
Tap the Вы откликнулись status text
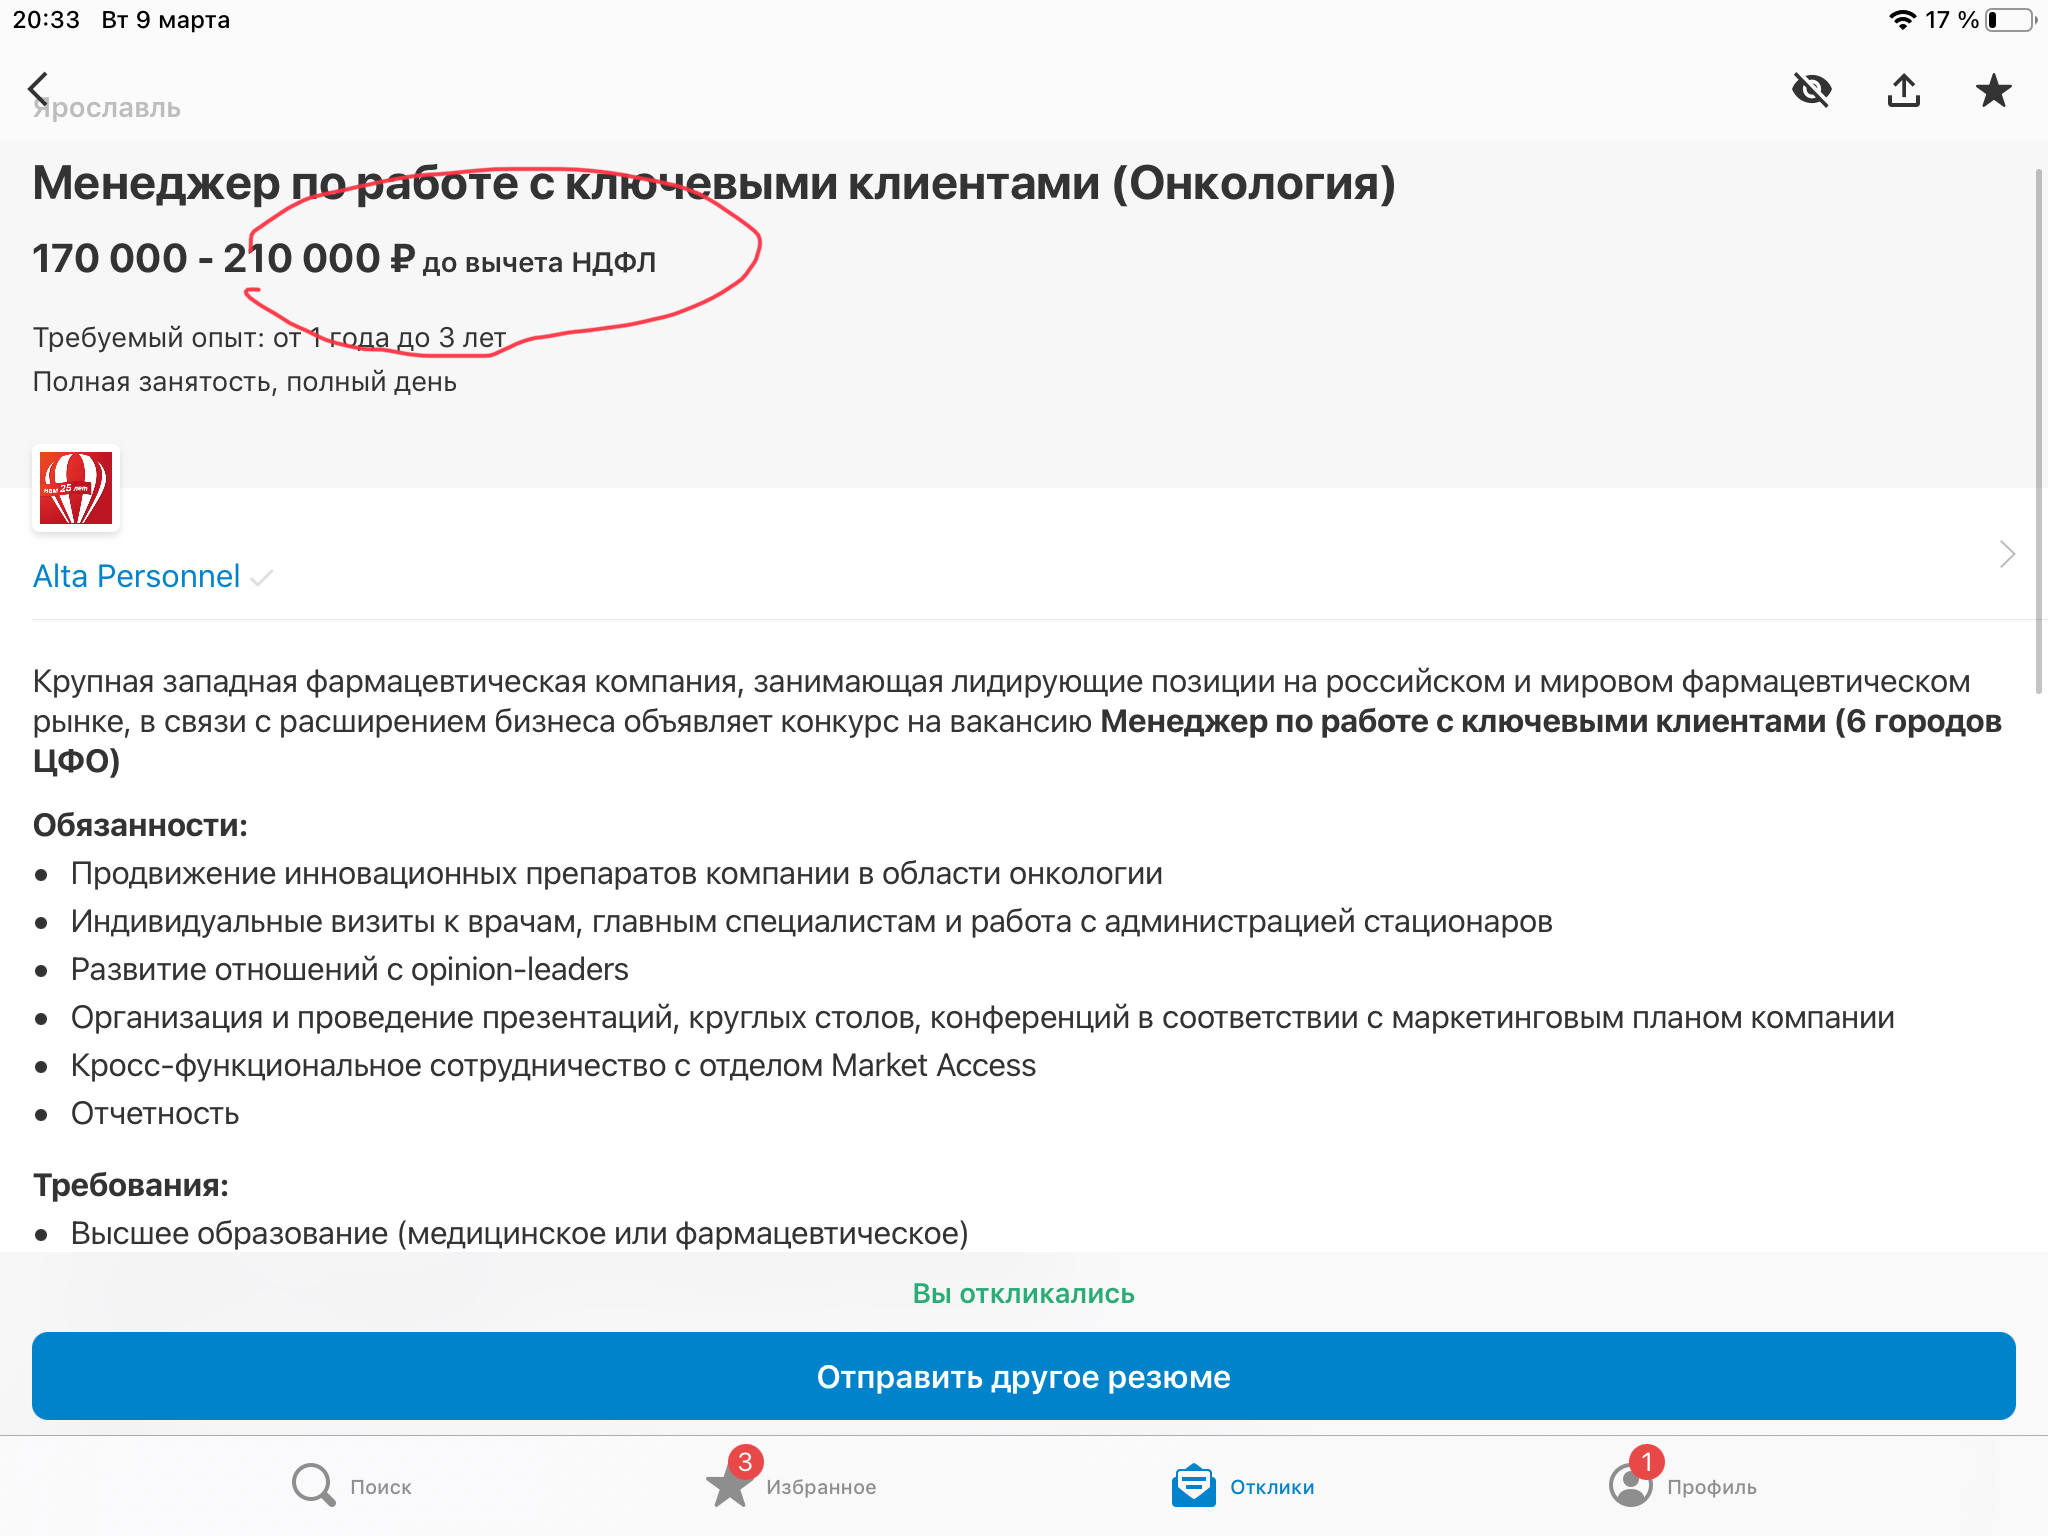click(x=1023, y=1294)
